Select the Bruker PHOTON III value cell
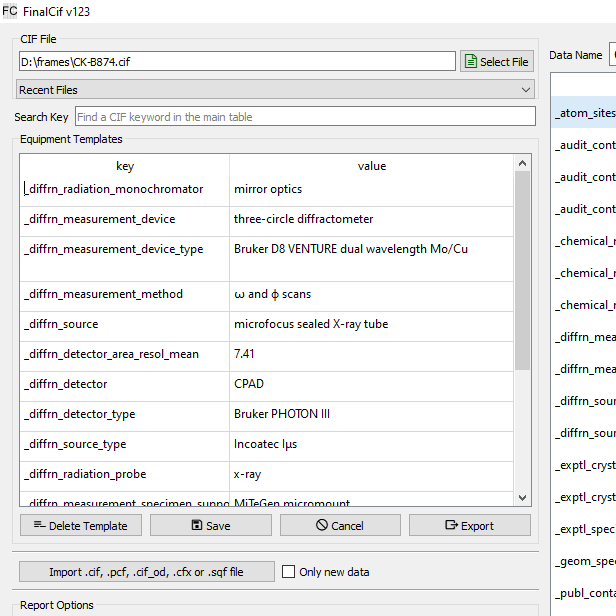This screenshot has height=616, width=616. 371,414
